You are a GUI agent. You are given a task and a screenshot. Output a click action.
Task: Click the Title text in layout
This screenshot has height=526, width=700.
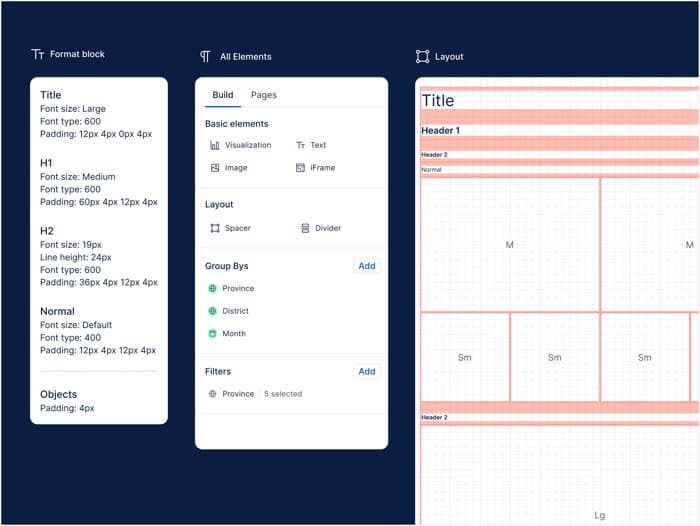[x=438, y=101]
